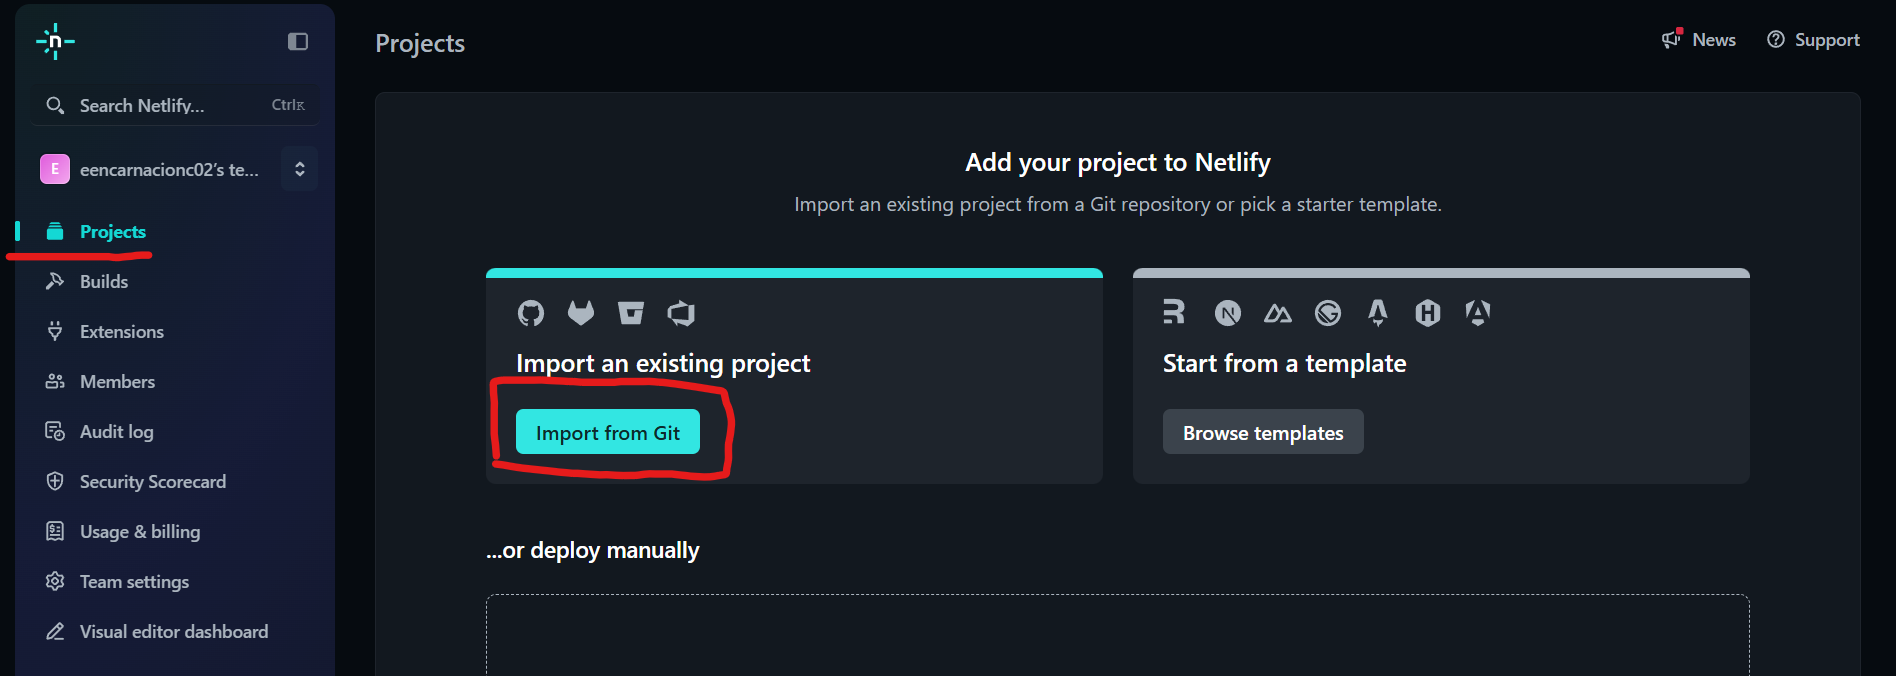The width and height of the screenshot is (1896, 676).
Task: Go to Builds in the sidebar
Action: pyautogui.click(x=103, y=282)
